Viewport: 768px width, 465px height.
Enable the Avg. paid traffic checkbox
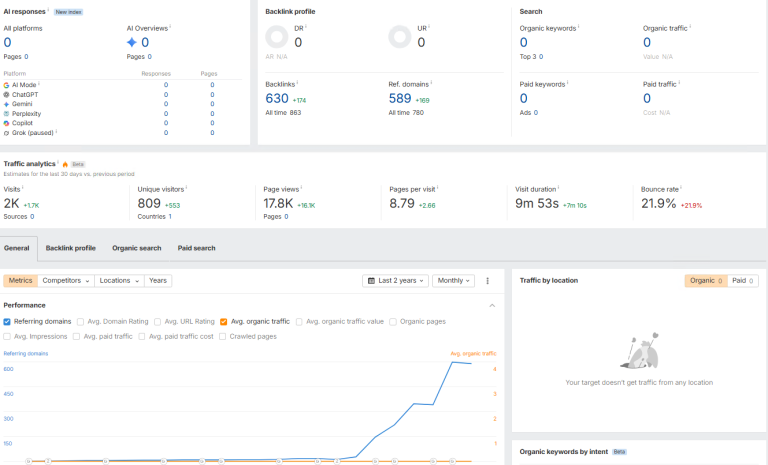click(76, 337)
